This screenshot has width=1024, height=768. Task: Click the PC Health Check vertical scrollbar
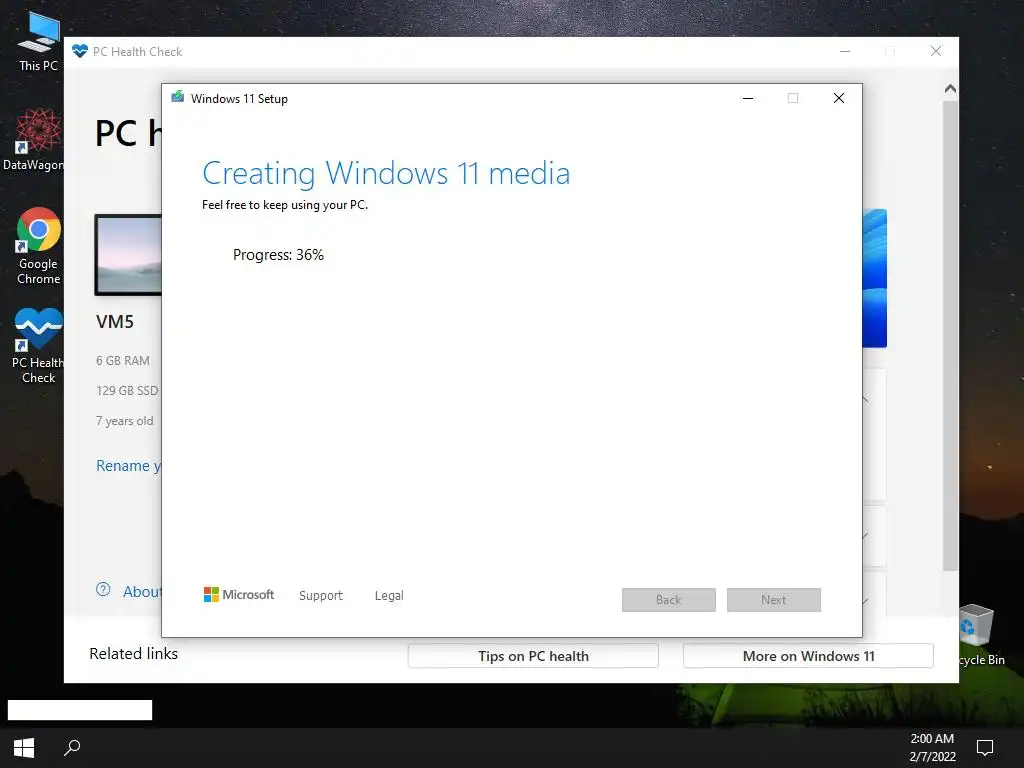click(x=950, y=335)
